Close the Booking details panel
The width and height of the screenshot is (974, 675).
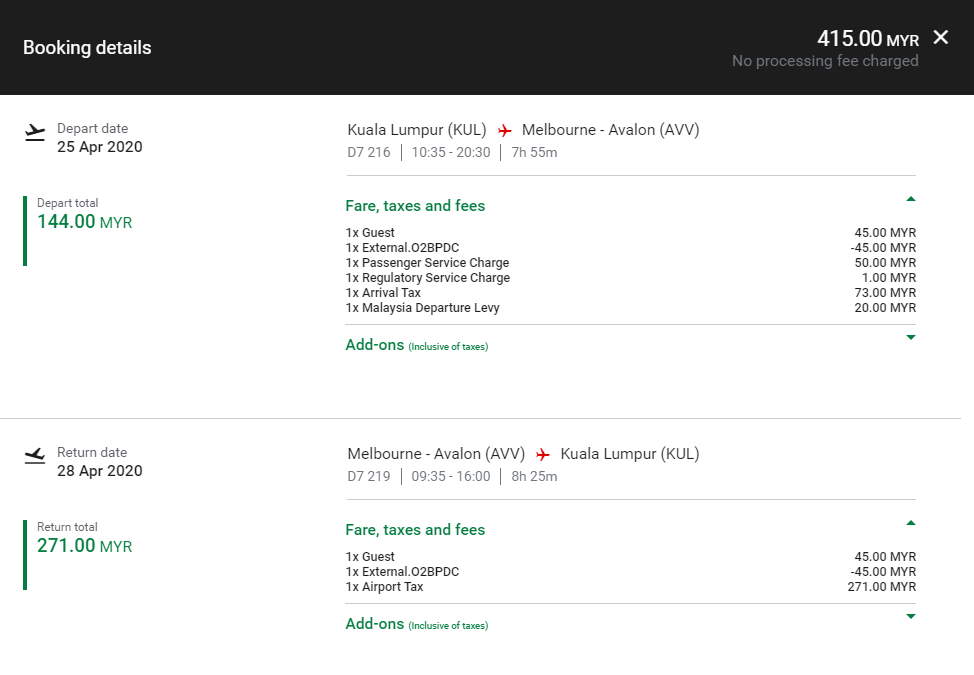coord(940,38)
